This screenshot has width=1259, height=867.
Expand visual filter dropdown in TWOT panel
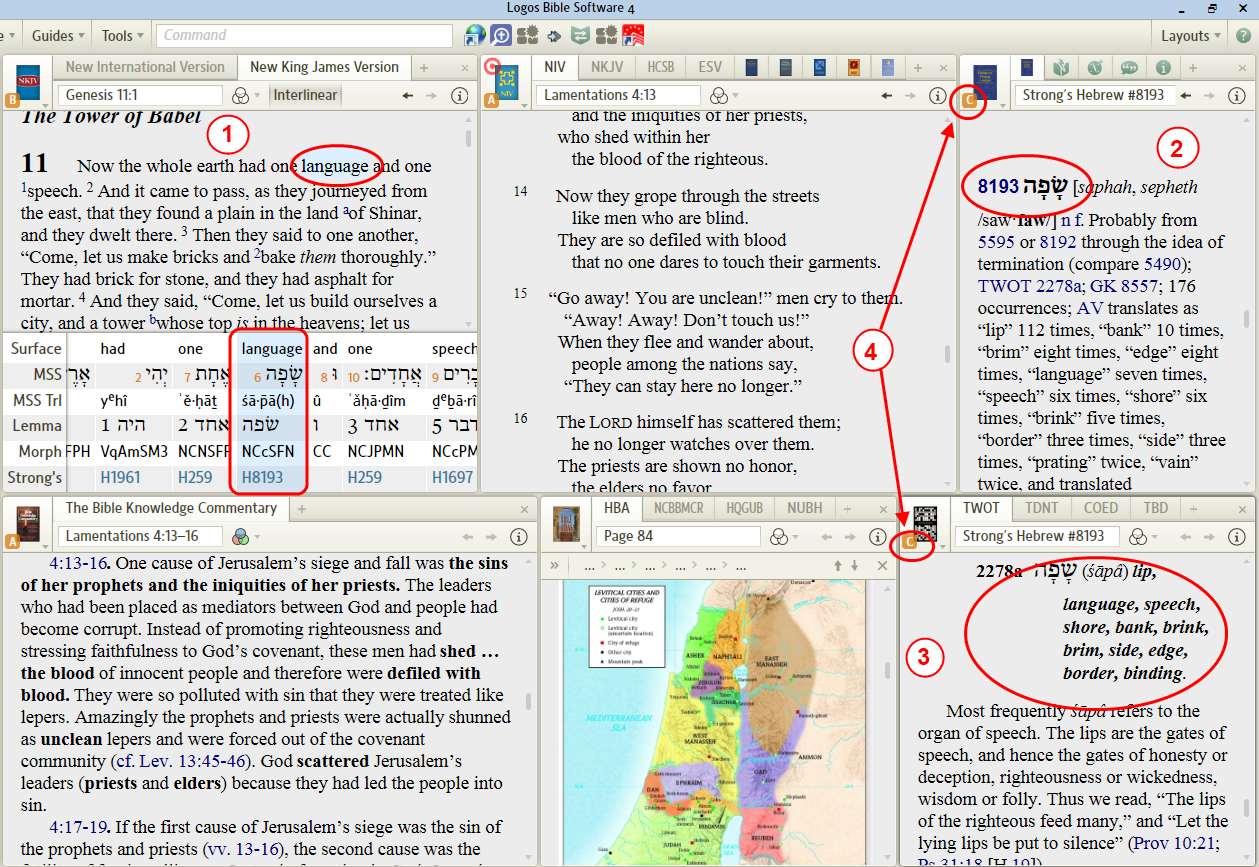1155,538
